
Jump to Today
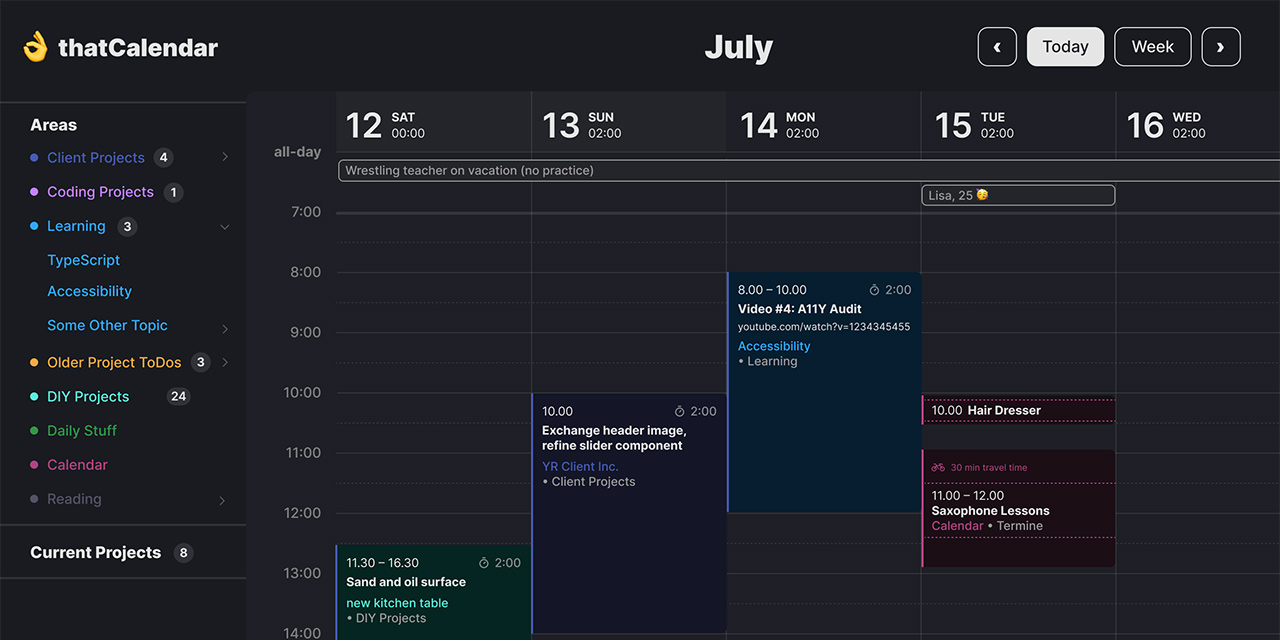pos(1065,47)
